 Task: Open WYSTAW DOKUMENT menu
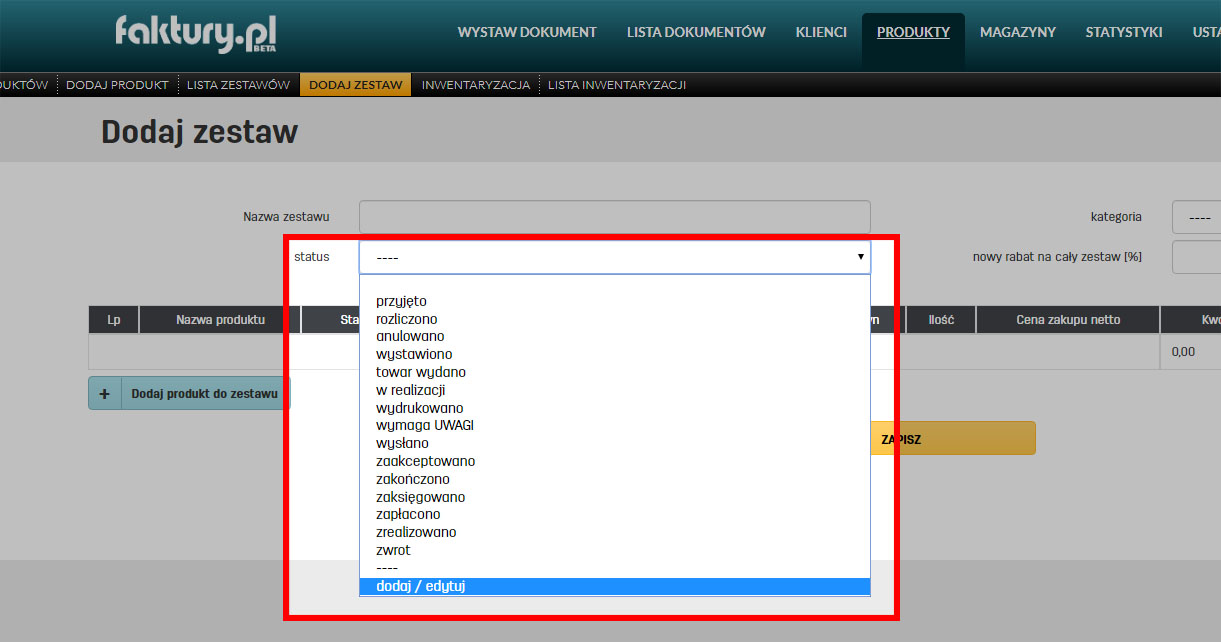(x=527, y=32)
